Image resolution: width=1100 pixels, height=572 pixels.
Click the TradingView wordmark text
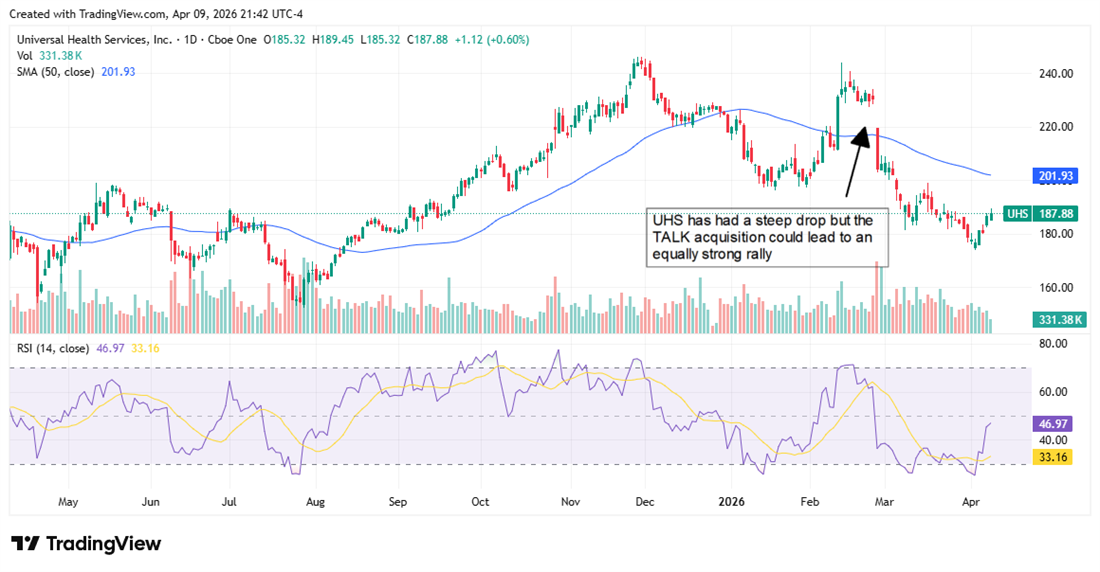pos(104,544)
